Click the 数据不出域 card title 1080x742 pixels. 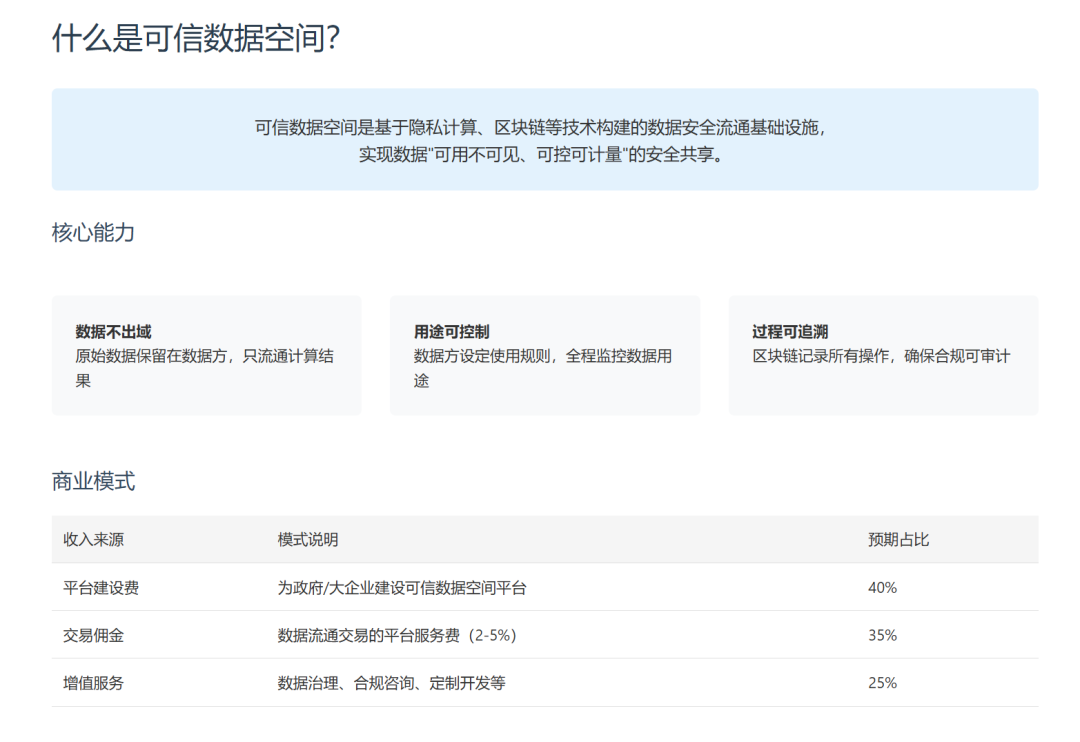click(x=113, y=332)
